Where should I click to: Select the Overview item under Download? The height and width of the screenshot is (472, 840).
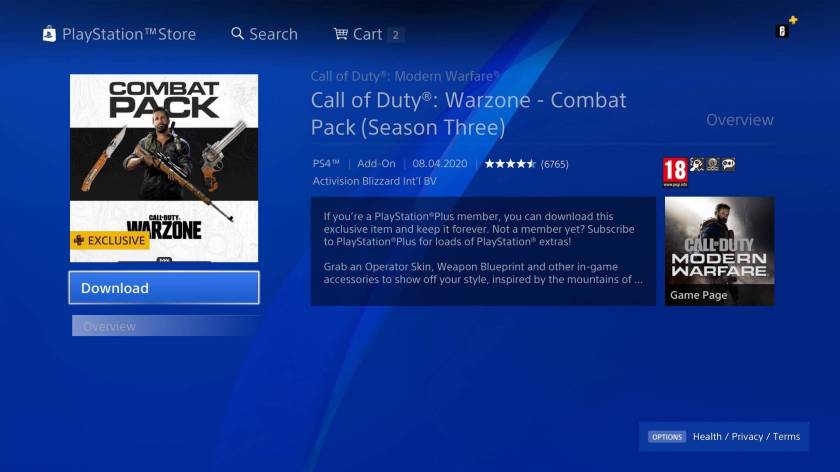click(166, 326)
